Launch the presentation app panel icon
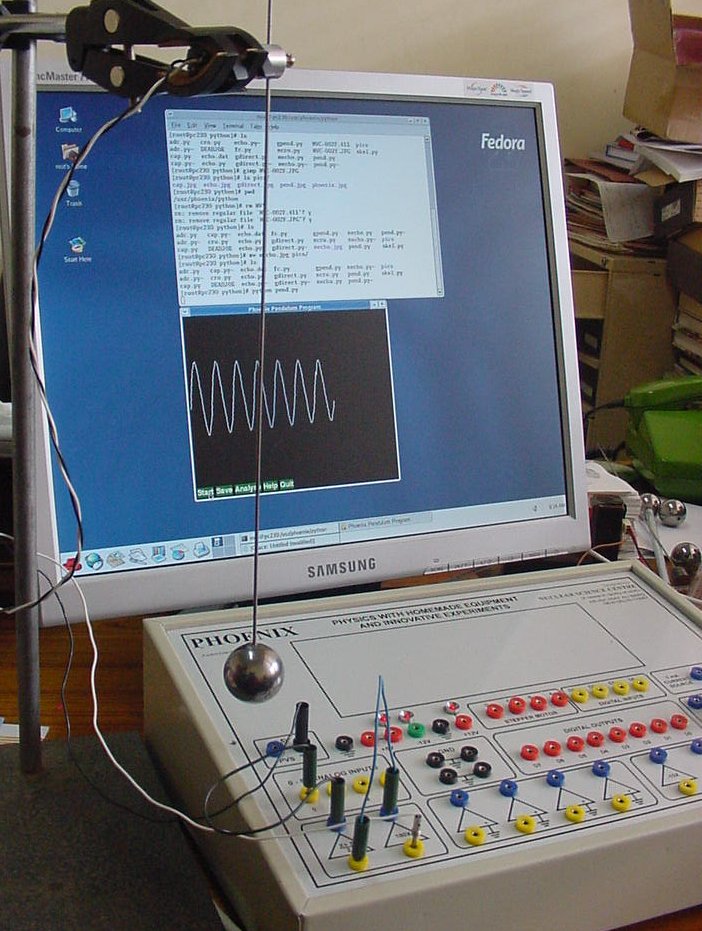Image resolution: width=702 pixels, height=931 pixels. (x=159, y=553)
